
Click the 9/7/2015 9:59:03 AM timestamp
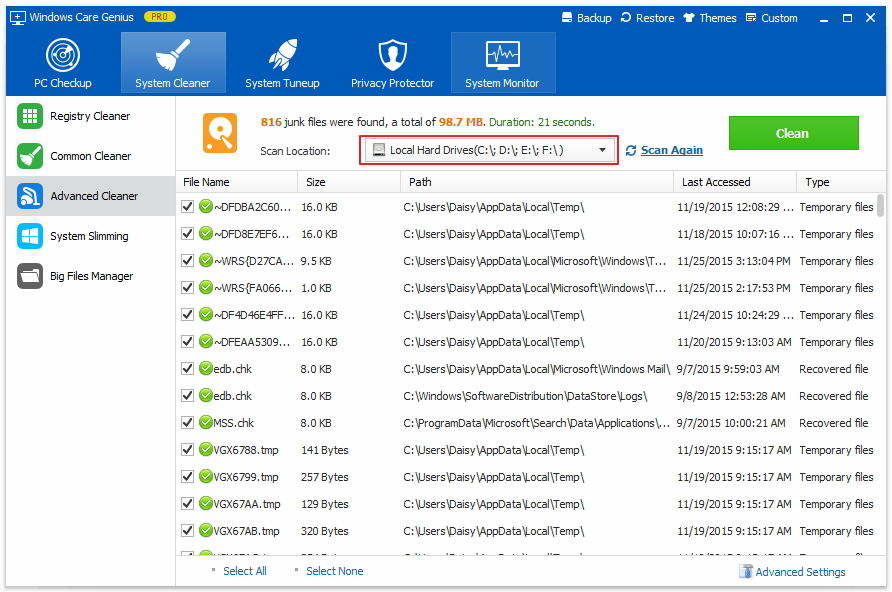pos(728,369)
